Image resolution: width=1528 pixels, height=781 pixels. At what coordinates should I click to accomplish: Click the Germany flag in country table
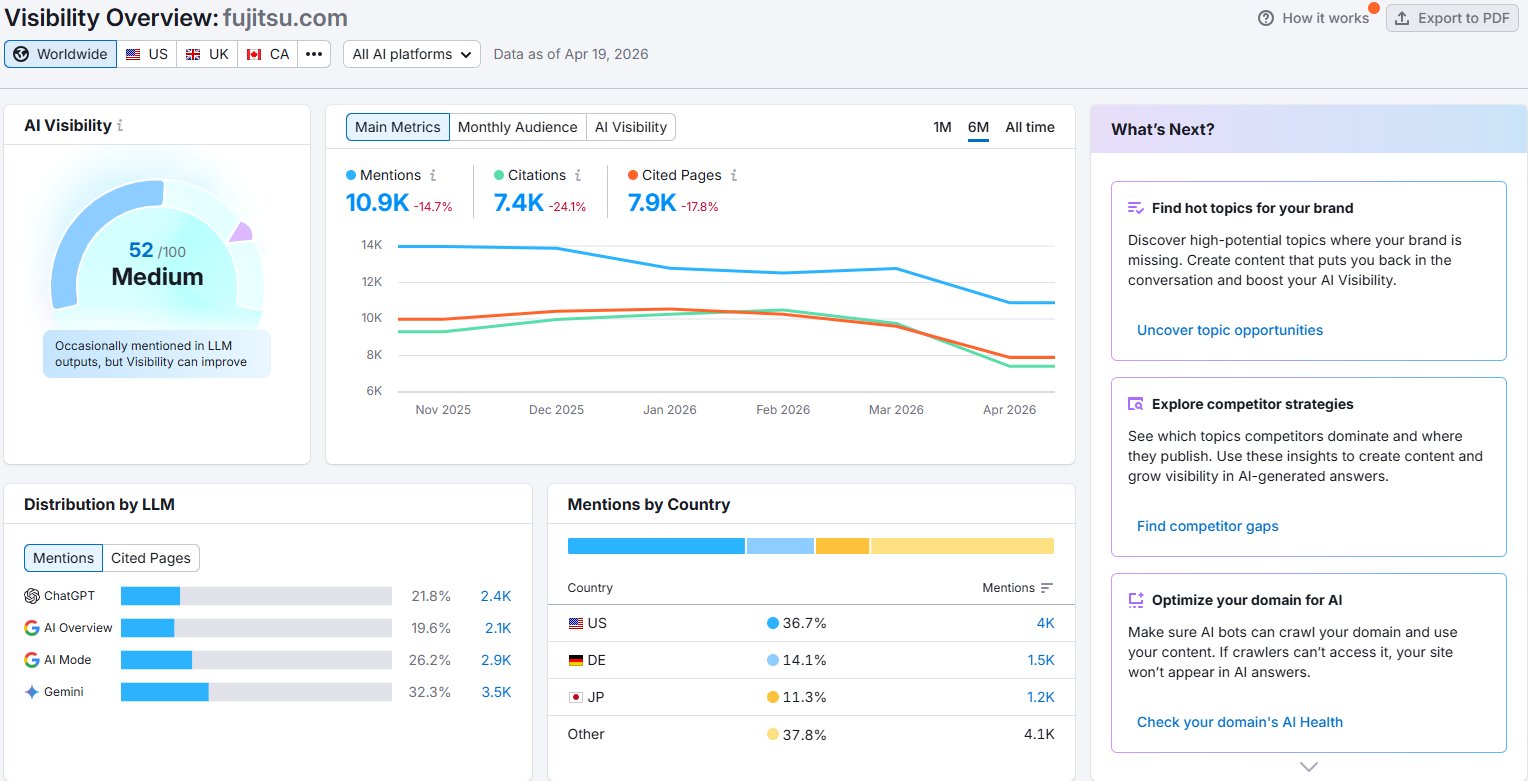(x=575, y=660)
